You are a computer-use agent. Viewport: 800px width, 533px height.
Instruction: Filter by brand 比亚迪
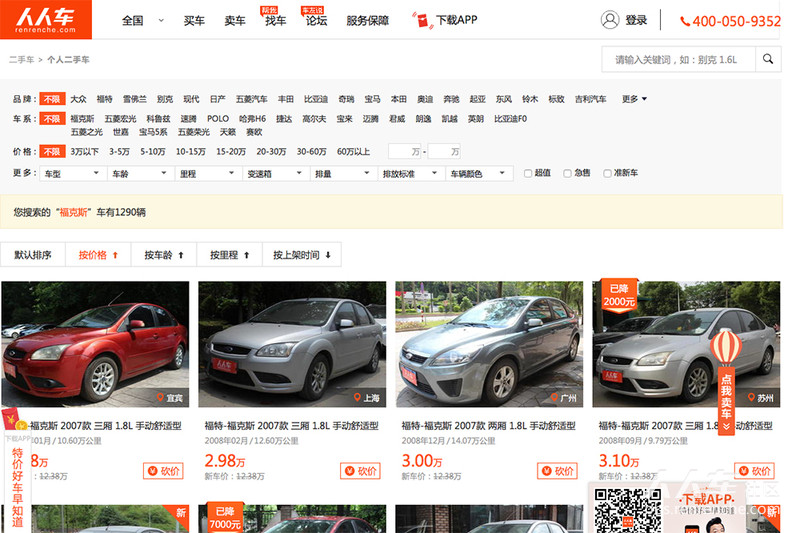tap(316, 99)
